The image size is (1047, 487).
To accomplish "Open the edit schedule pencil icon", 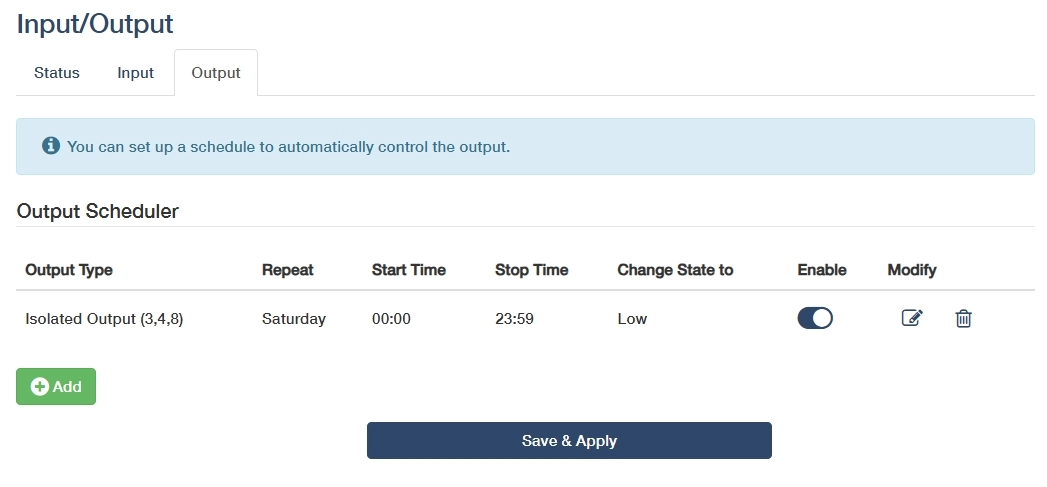I will click(912, 319).
